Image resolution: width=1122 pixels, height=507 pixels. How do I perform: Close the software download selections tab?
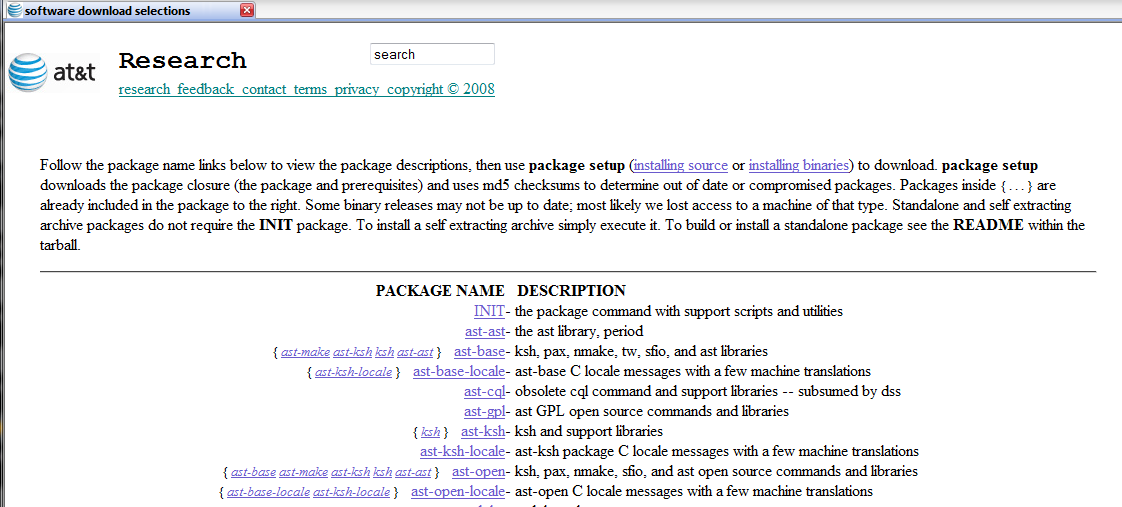[x=247, y=10]
